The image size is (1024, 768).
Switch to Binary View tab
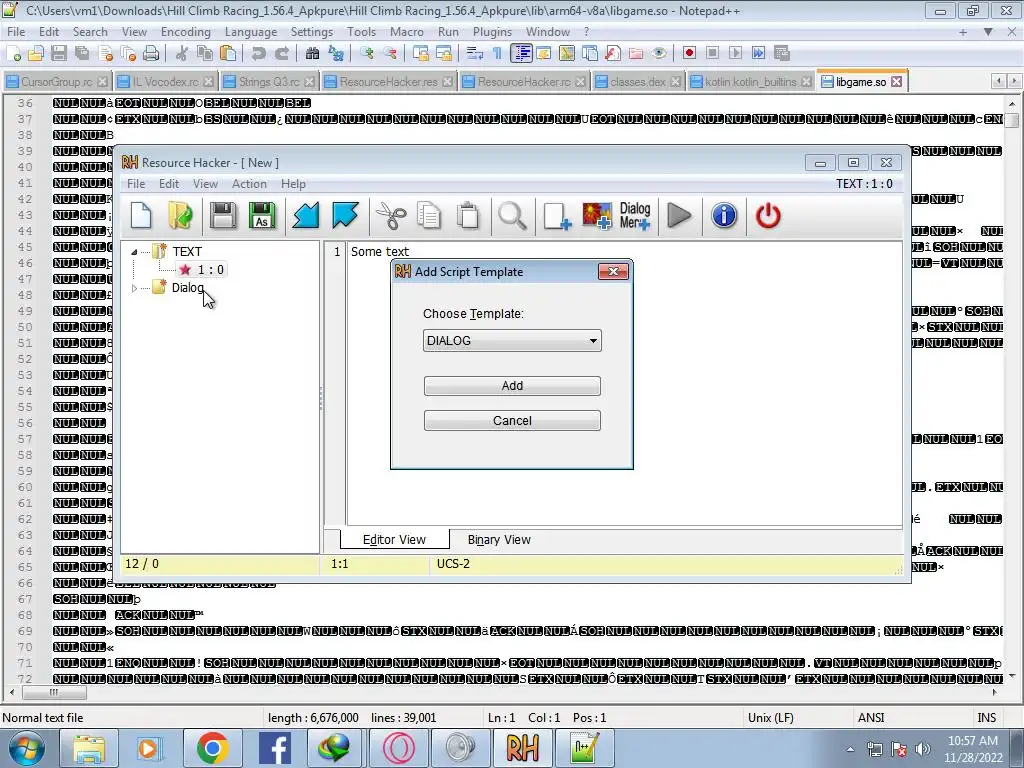tap(499, 540)
